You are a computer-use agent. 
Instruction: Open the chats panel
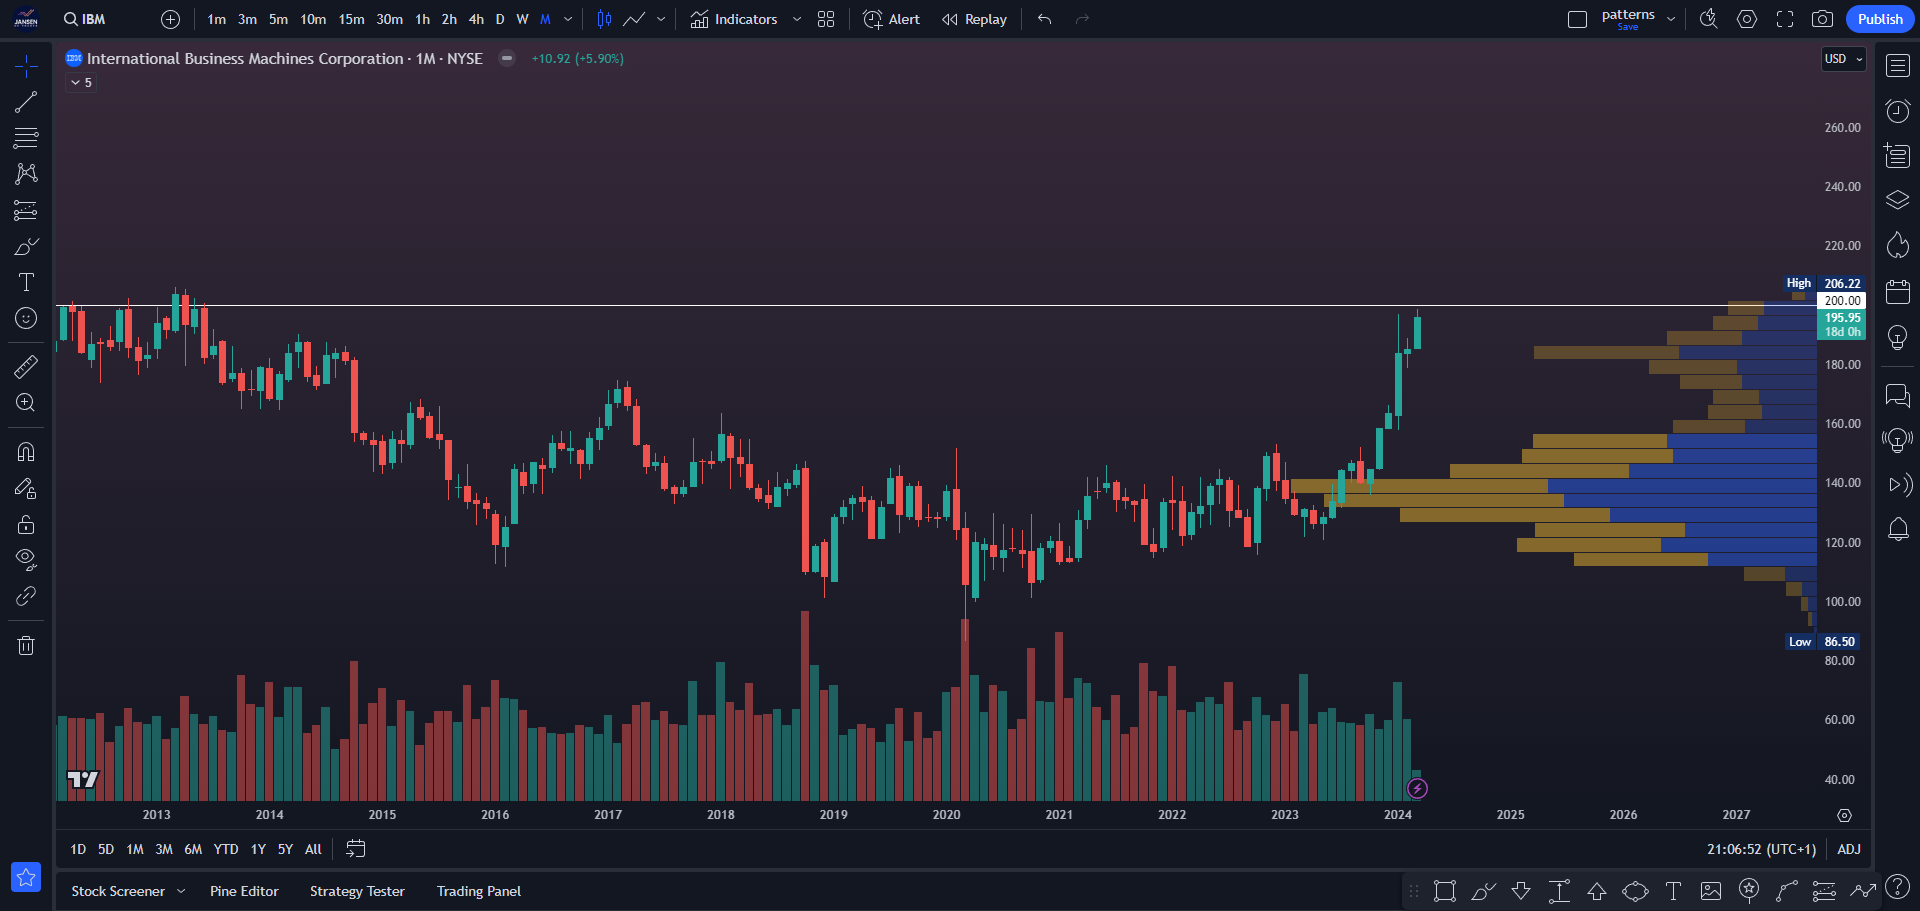pos(1897,395)
